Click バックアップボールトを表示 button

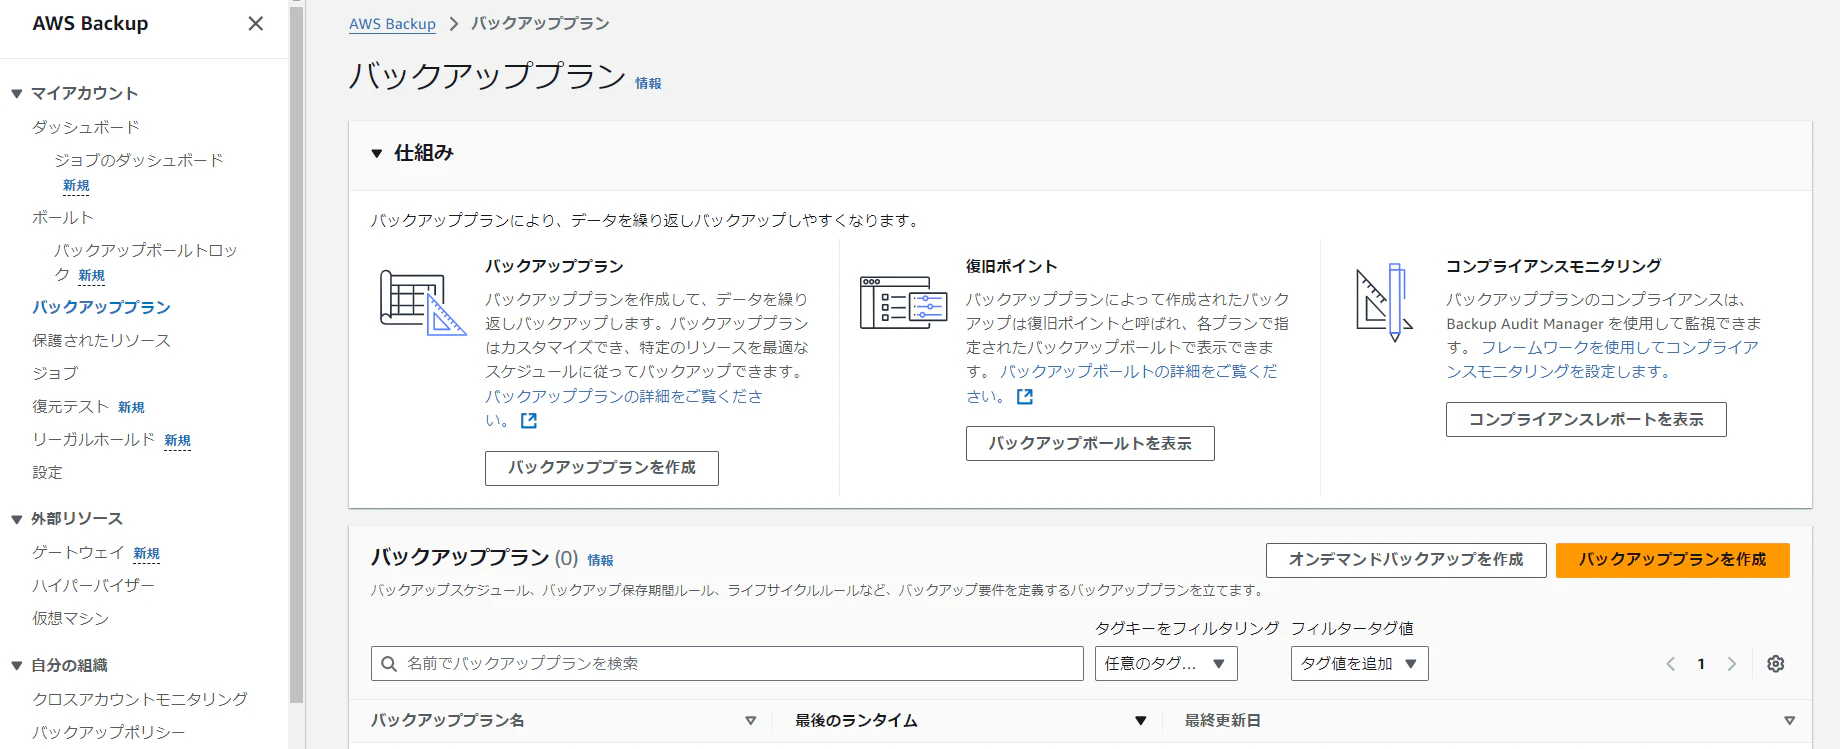[1090, 444]
